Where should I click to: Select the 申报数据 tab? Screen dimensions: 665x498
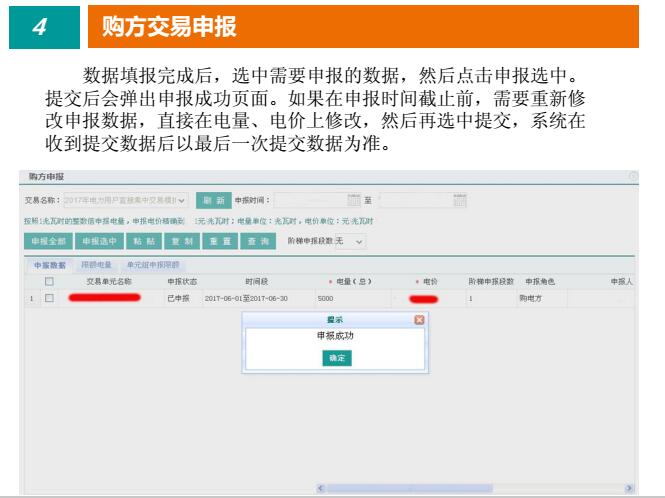49,265
